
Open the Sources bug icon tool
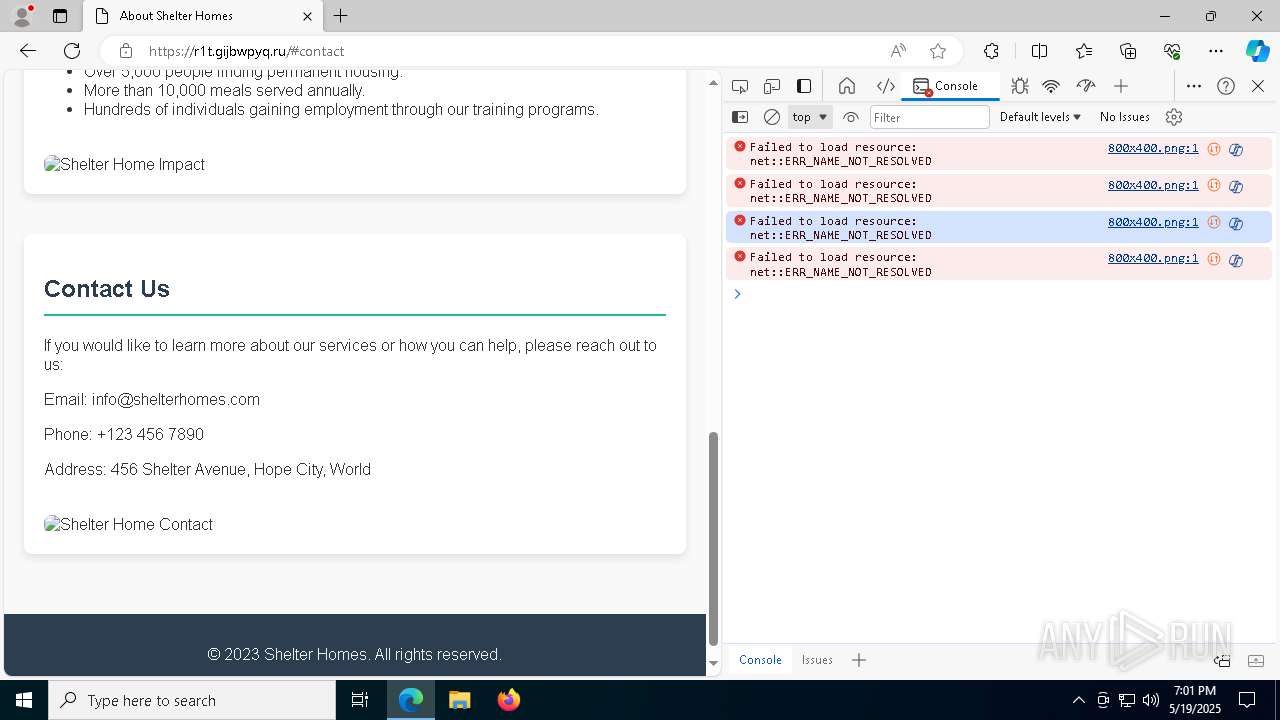click(x=1019, y=86)
